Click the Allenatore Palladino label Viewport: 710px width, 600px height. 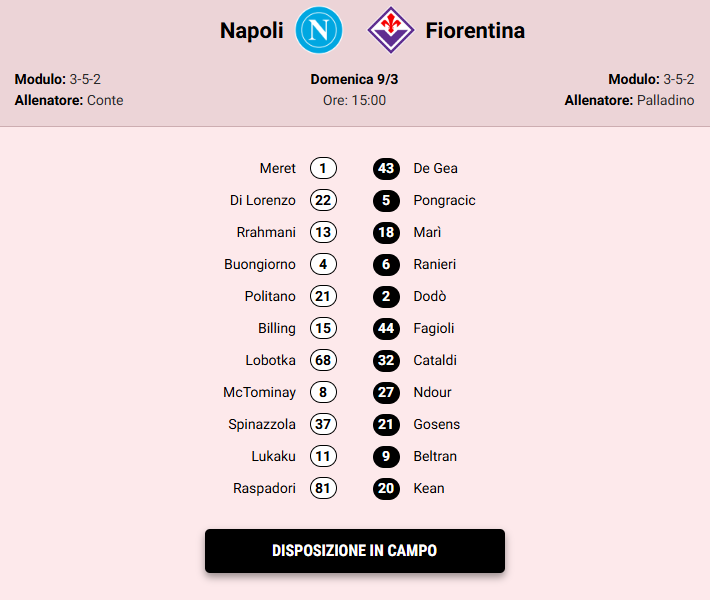coord(629,100)
